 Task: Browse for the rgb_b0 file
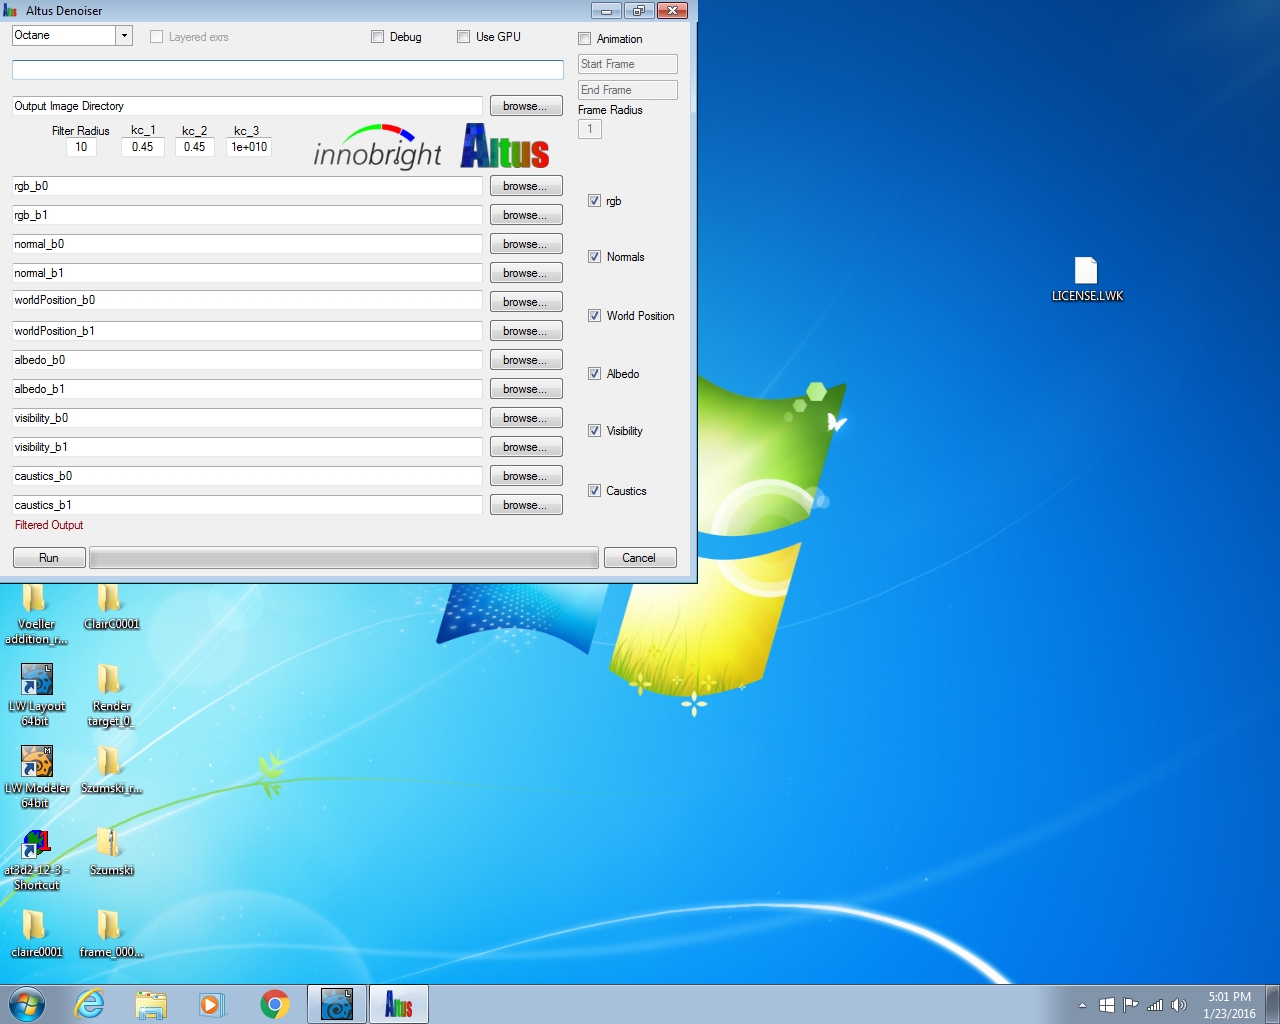click(526, 186)
